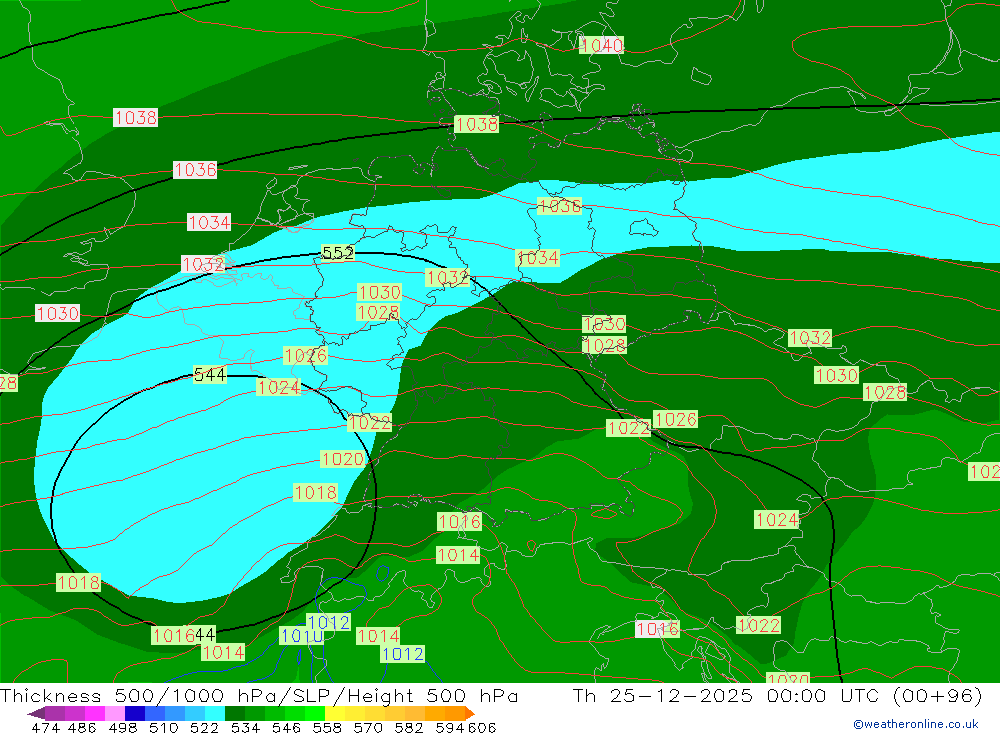The image size is (1000, 733).
Task: Select the 'Th 25-12-2025 00:00 UTC (00+96)' timestamp
Action: (x=777, y=695)
